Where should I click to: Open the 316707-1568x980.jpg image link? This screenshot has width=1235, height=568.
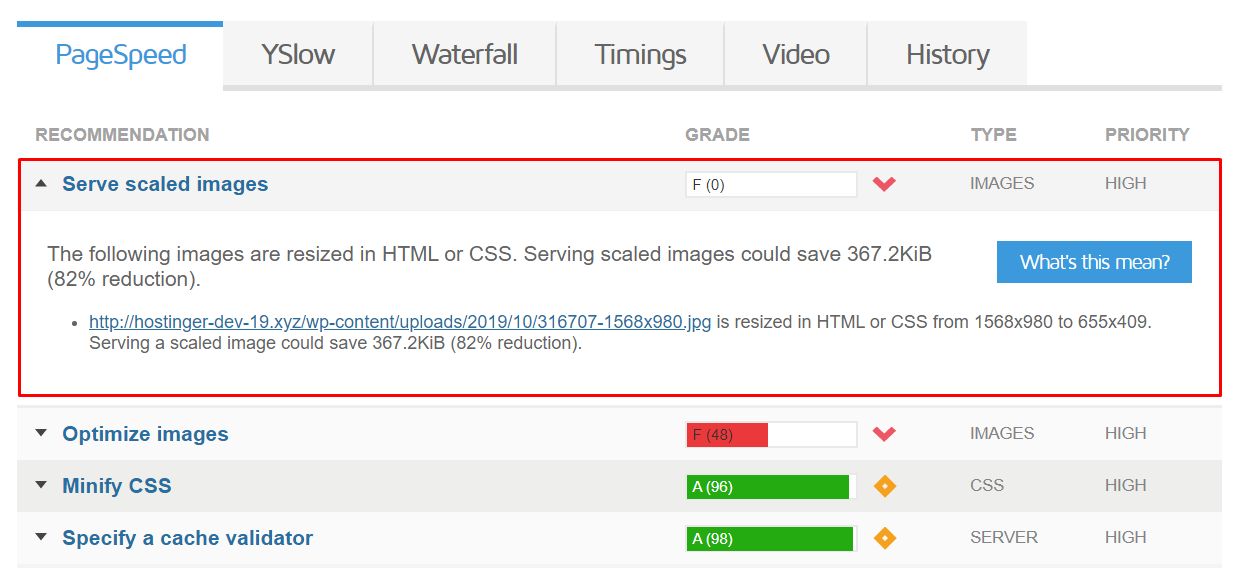pyautogui.click(x=400, y=323)
